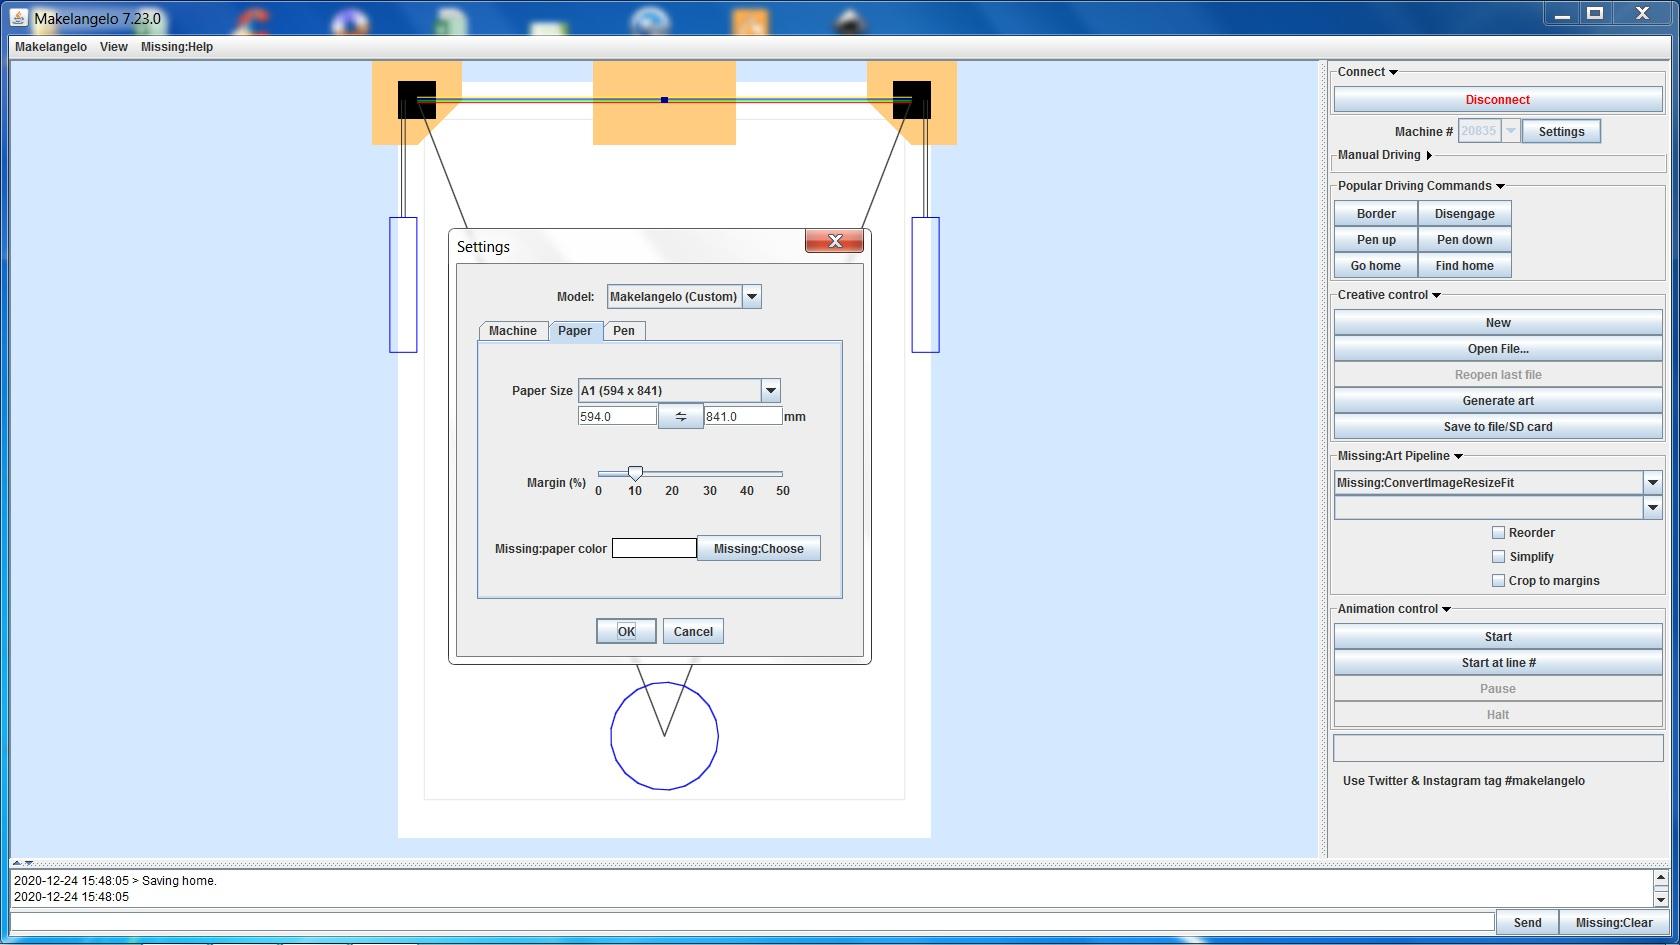
Task: Click the Border driving command
Action: point(1376,214)
